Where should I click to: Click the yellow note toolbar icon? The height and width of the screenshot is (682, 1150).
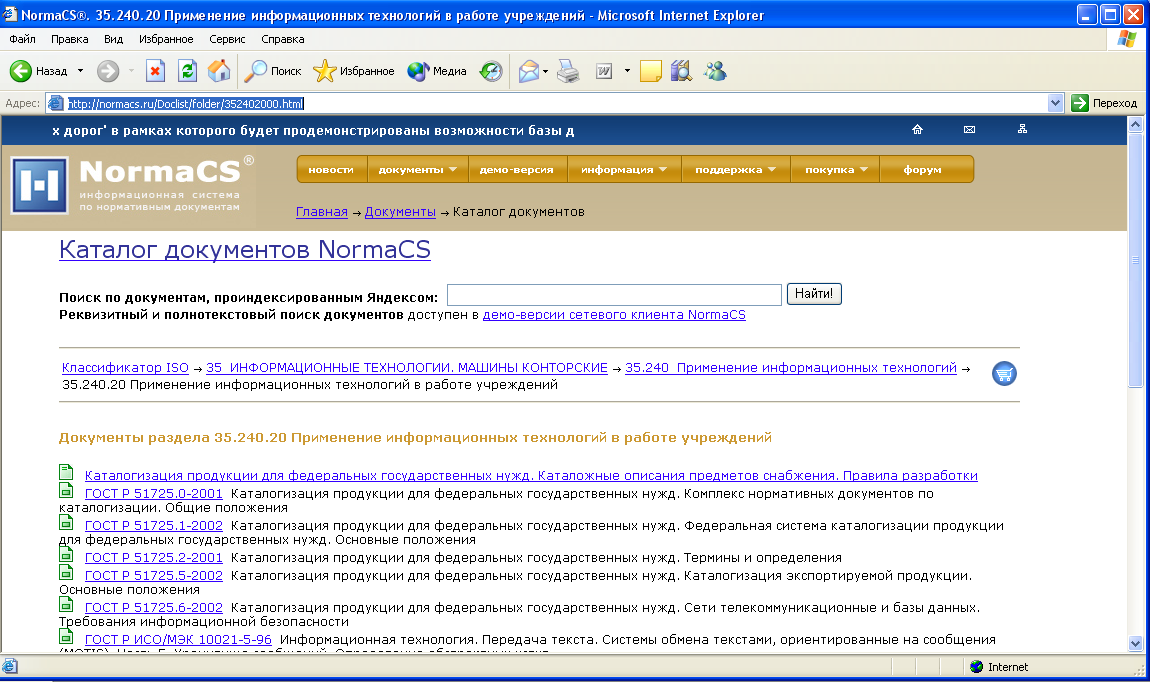(651, 71)
